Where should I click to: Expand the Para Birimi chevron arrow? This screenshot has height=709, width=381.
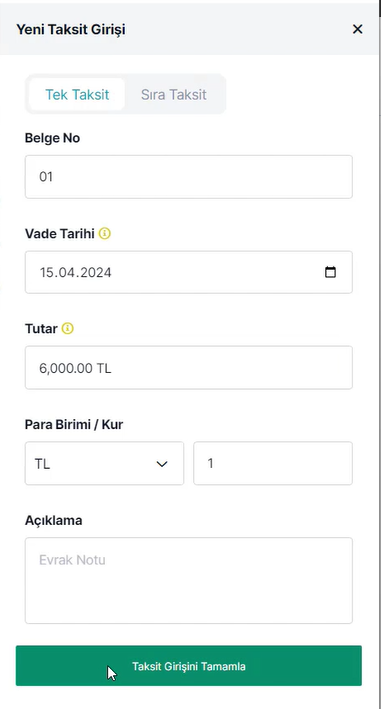coord(162,464)
